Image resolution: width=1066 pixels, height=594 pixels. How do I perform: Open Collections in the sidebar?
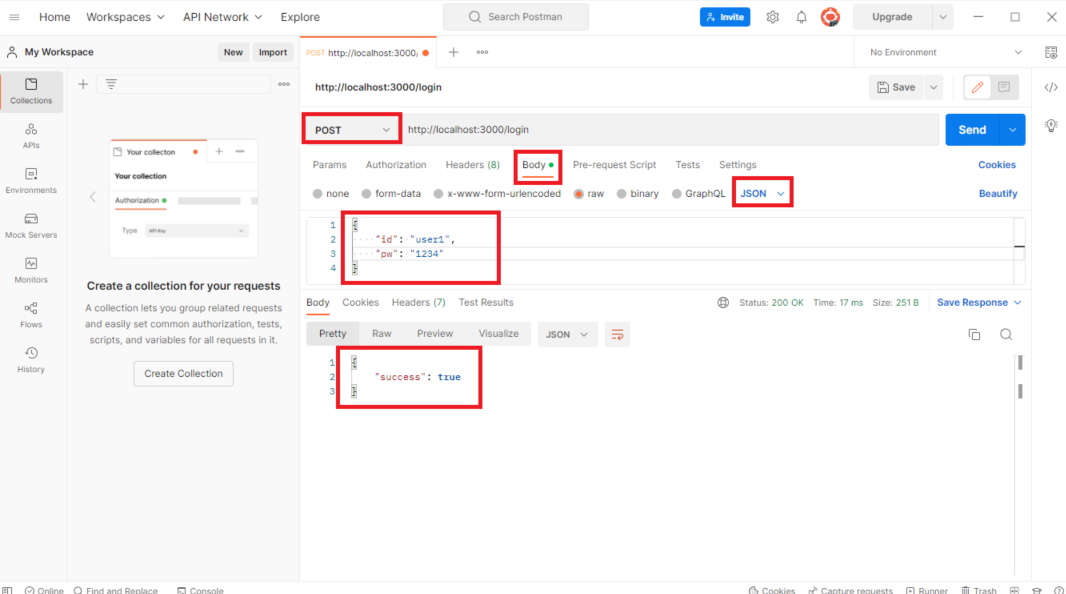(31, 91)
